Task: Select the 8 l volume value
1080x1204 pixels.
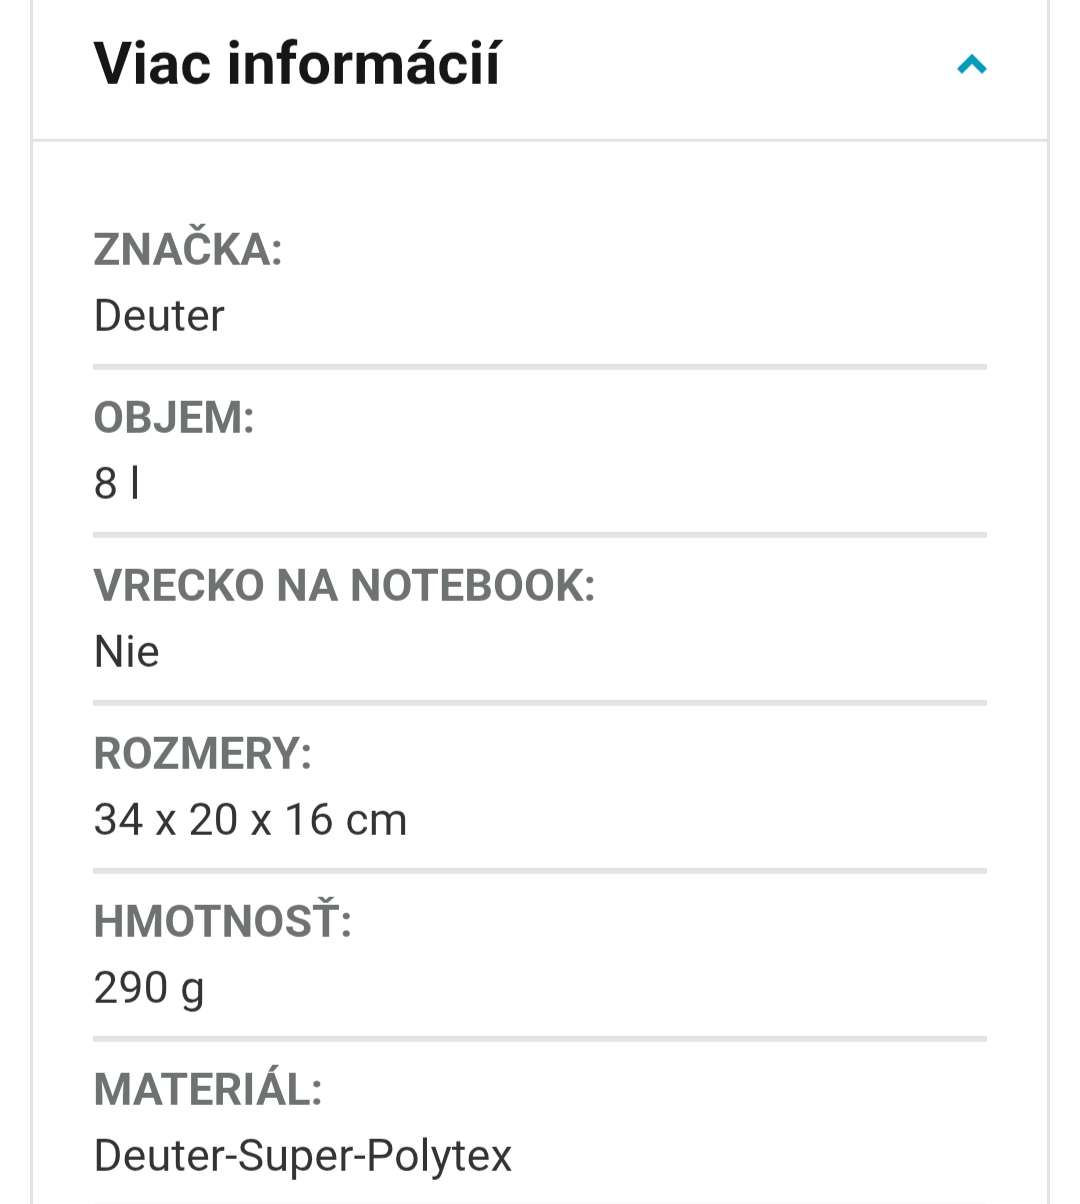Action: [116, 484]
